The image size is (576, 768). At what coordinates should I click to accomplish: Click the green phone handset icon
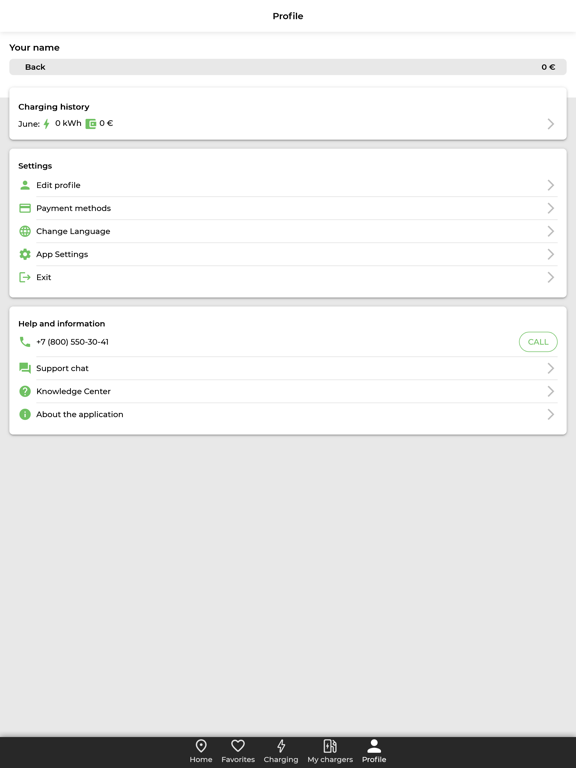[x=24, y=342]
